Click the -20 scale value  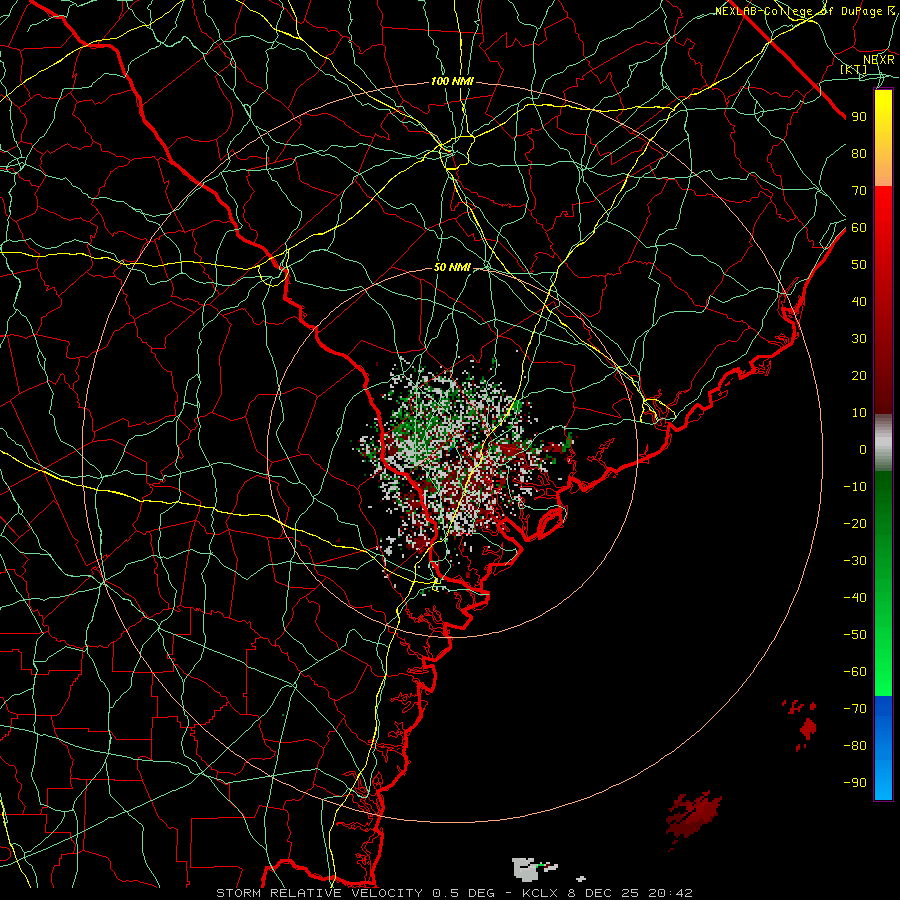click(855, 523)
